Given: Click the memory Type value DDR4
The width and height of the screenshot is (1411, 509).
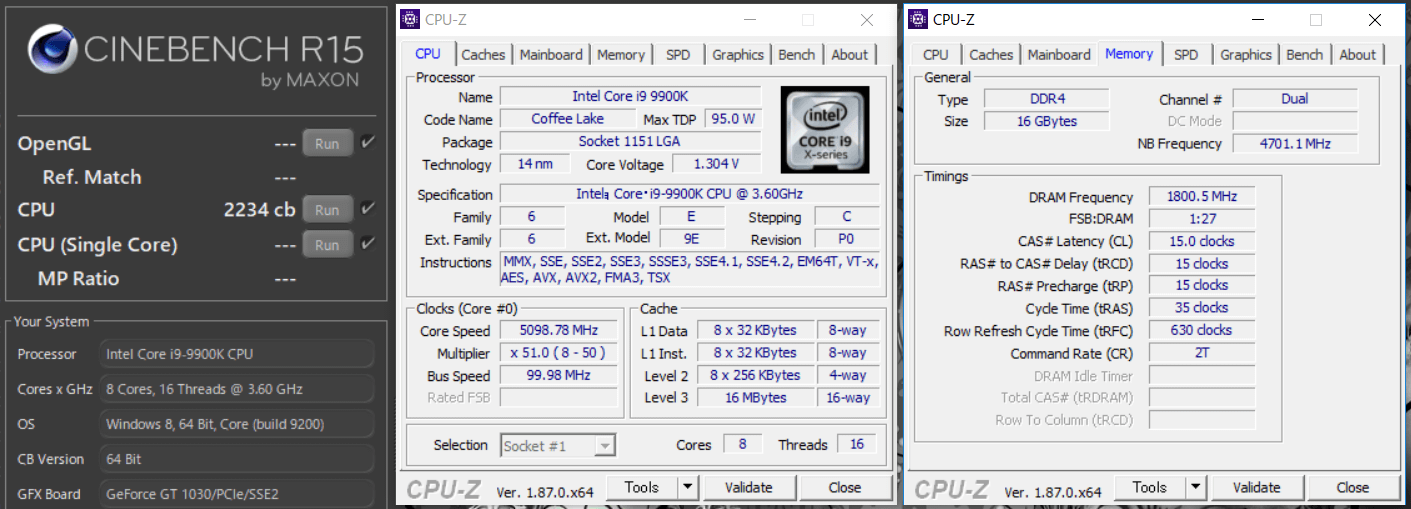Looking at the screenshot, I should tap(1046, 99).
